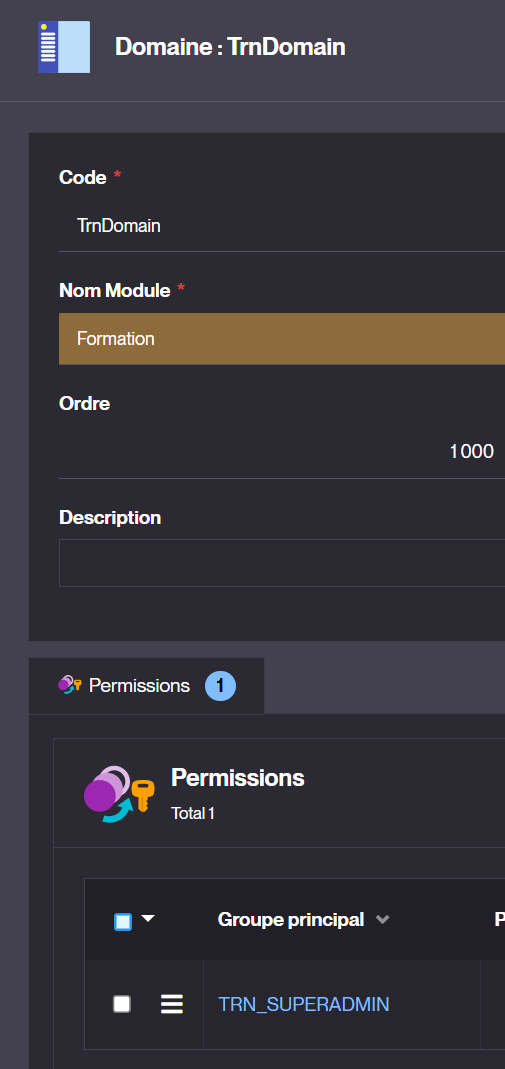Click the Domaine : TrnDomain page title
This screenshot has width=505, height=1069.
(230, 47)
